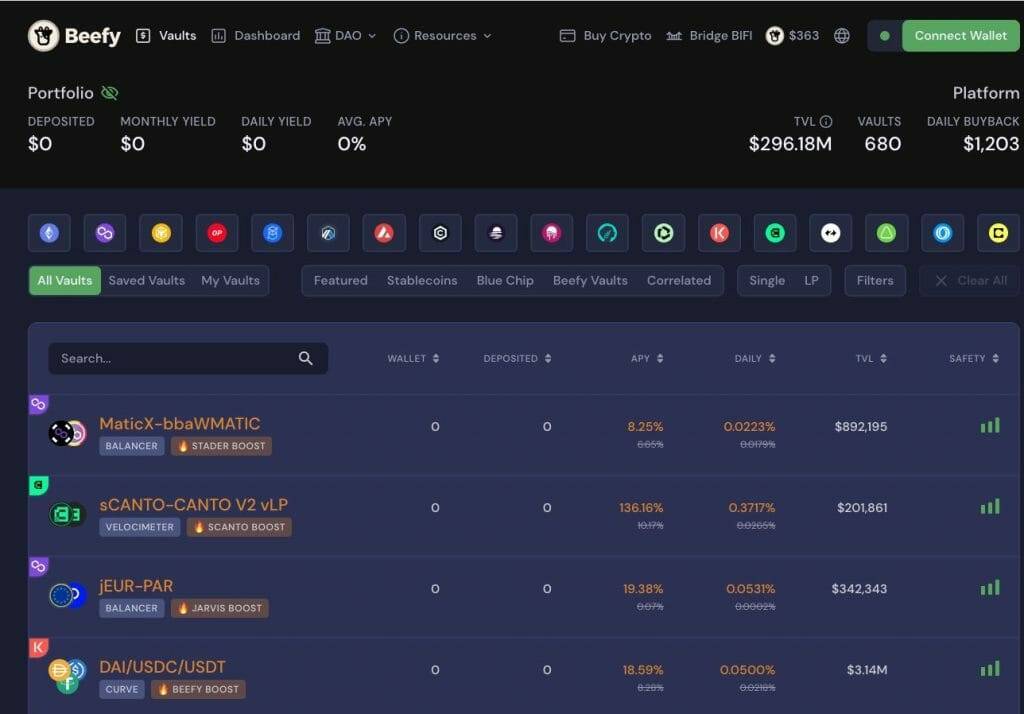Image resolution: width=1024 pixels, height=714 pixels.
Task: Open the Filters button
Action: point(874,280)
